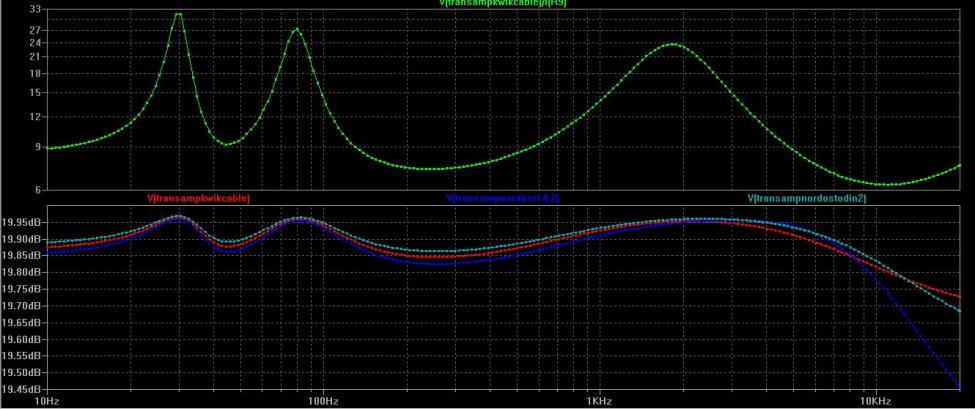This screenshot has width=975, height=409.
Task: Click the 19.50dB axis label
Action: (x=22, y=373)
